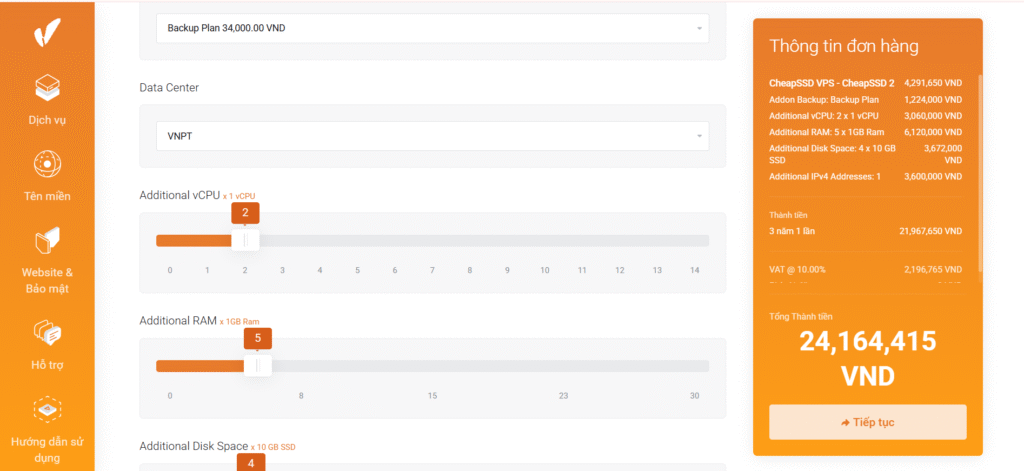Click the site logo icon

(47, 31)
